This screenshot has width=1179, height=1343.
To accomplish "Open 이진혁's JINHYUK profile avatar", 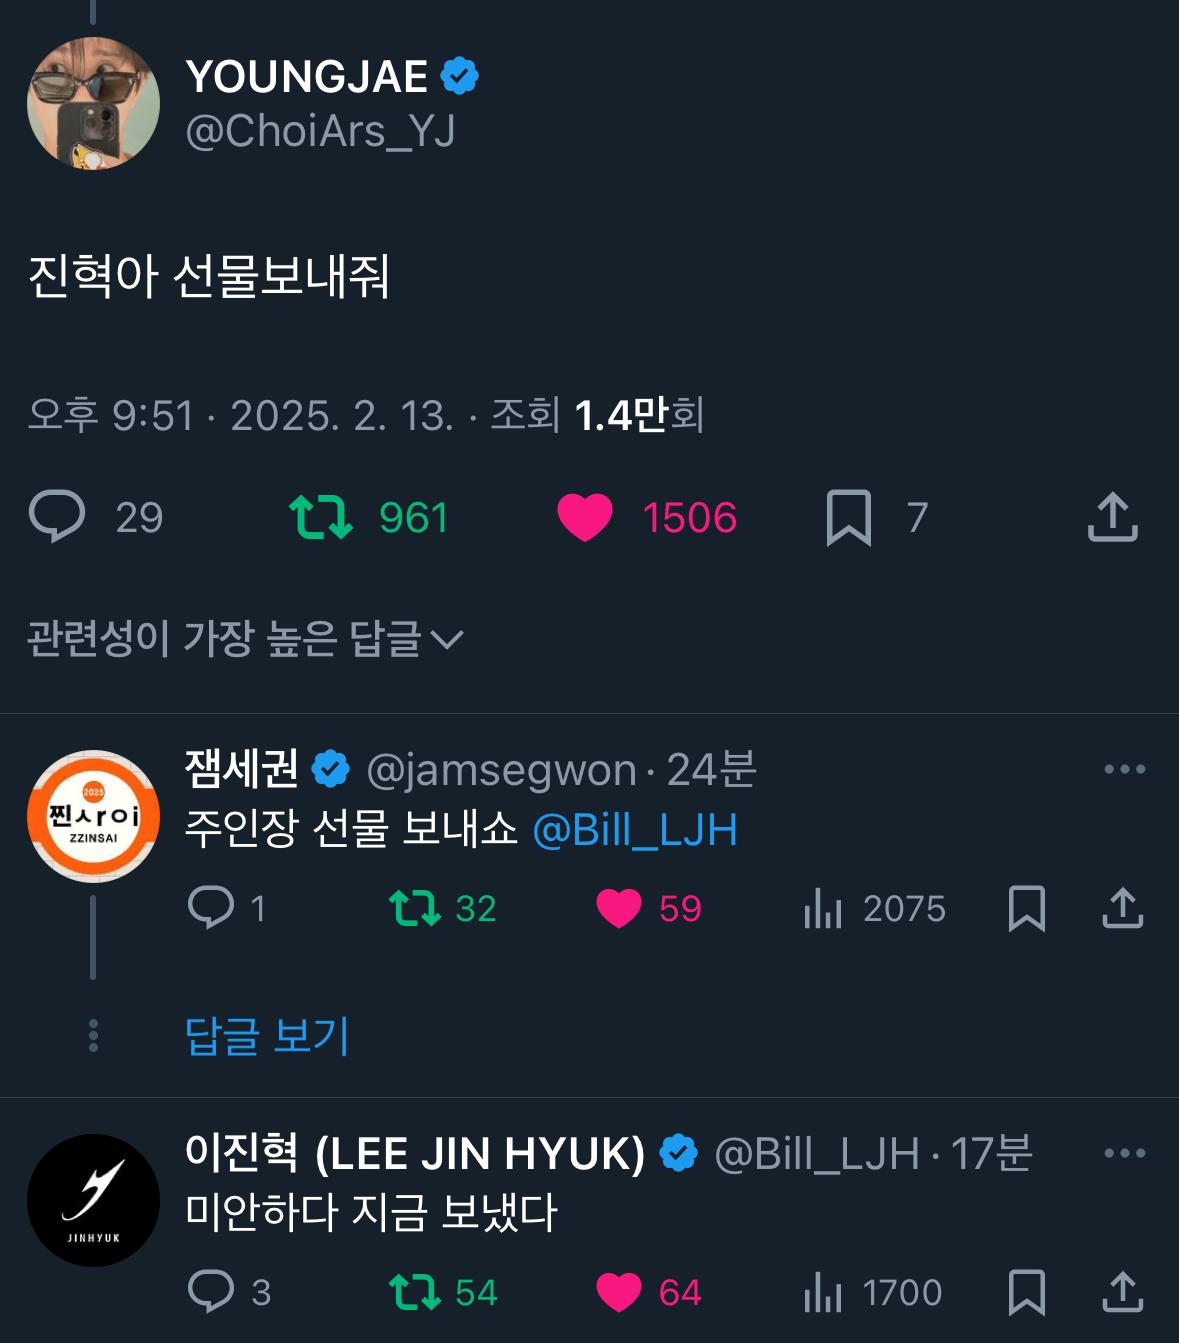I will click(93, 1200).
